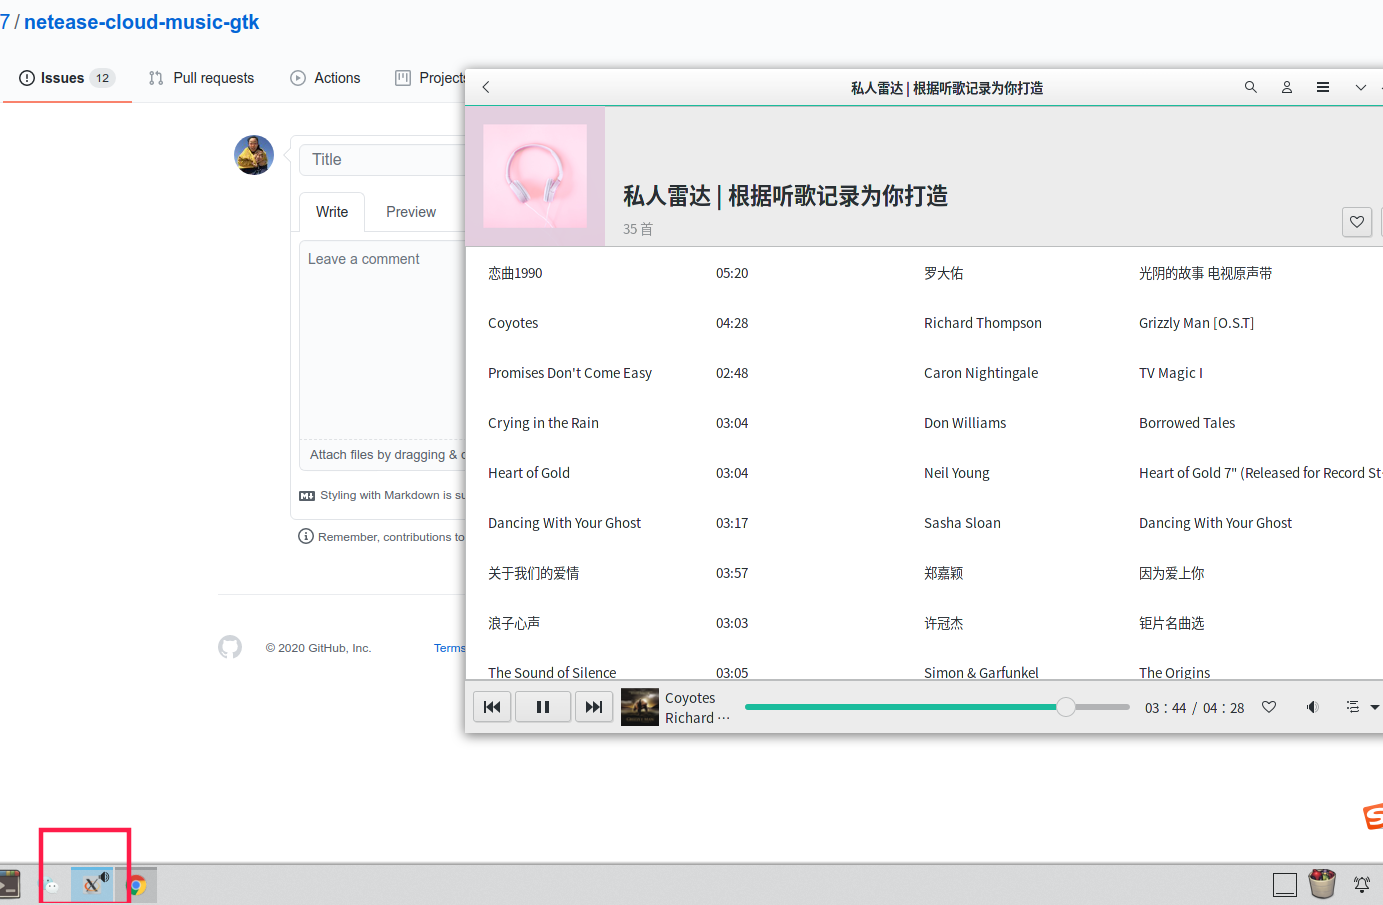Click album TV Magic I
Viewport: 1383px width, 905px height.
click(1171, 373)
